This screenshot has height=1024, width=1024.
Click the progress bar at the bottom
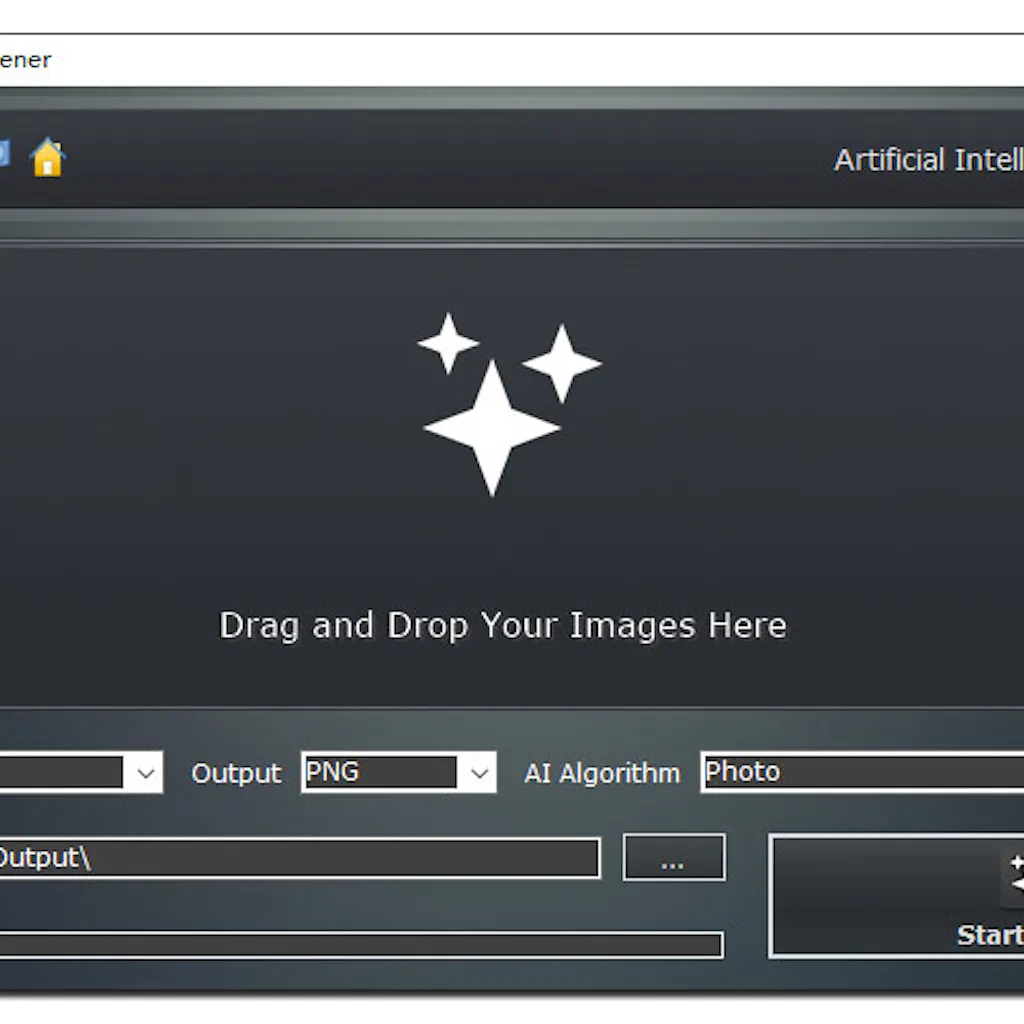pyautogui.click(x=360, y=944)
